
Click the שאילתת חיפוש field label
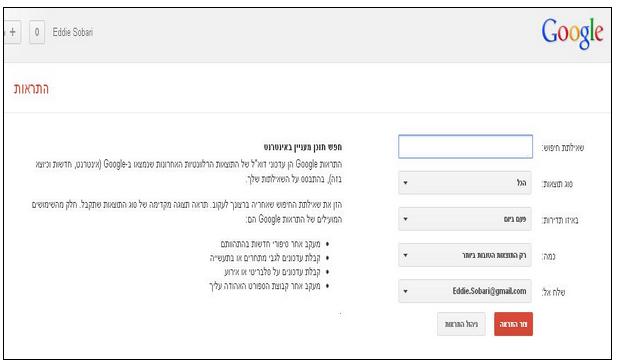coord(563,148)
